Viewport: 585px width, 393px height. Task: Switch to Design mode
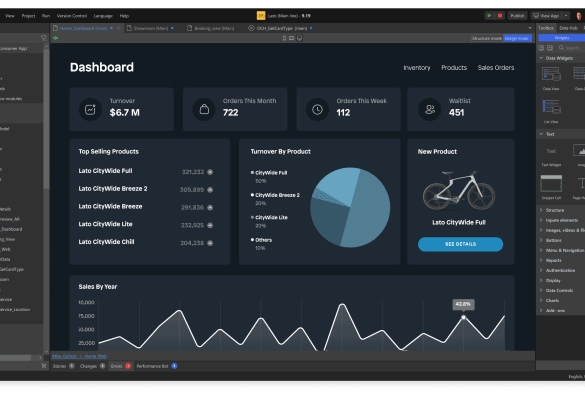[x=517, y=38]
